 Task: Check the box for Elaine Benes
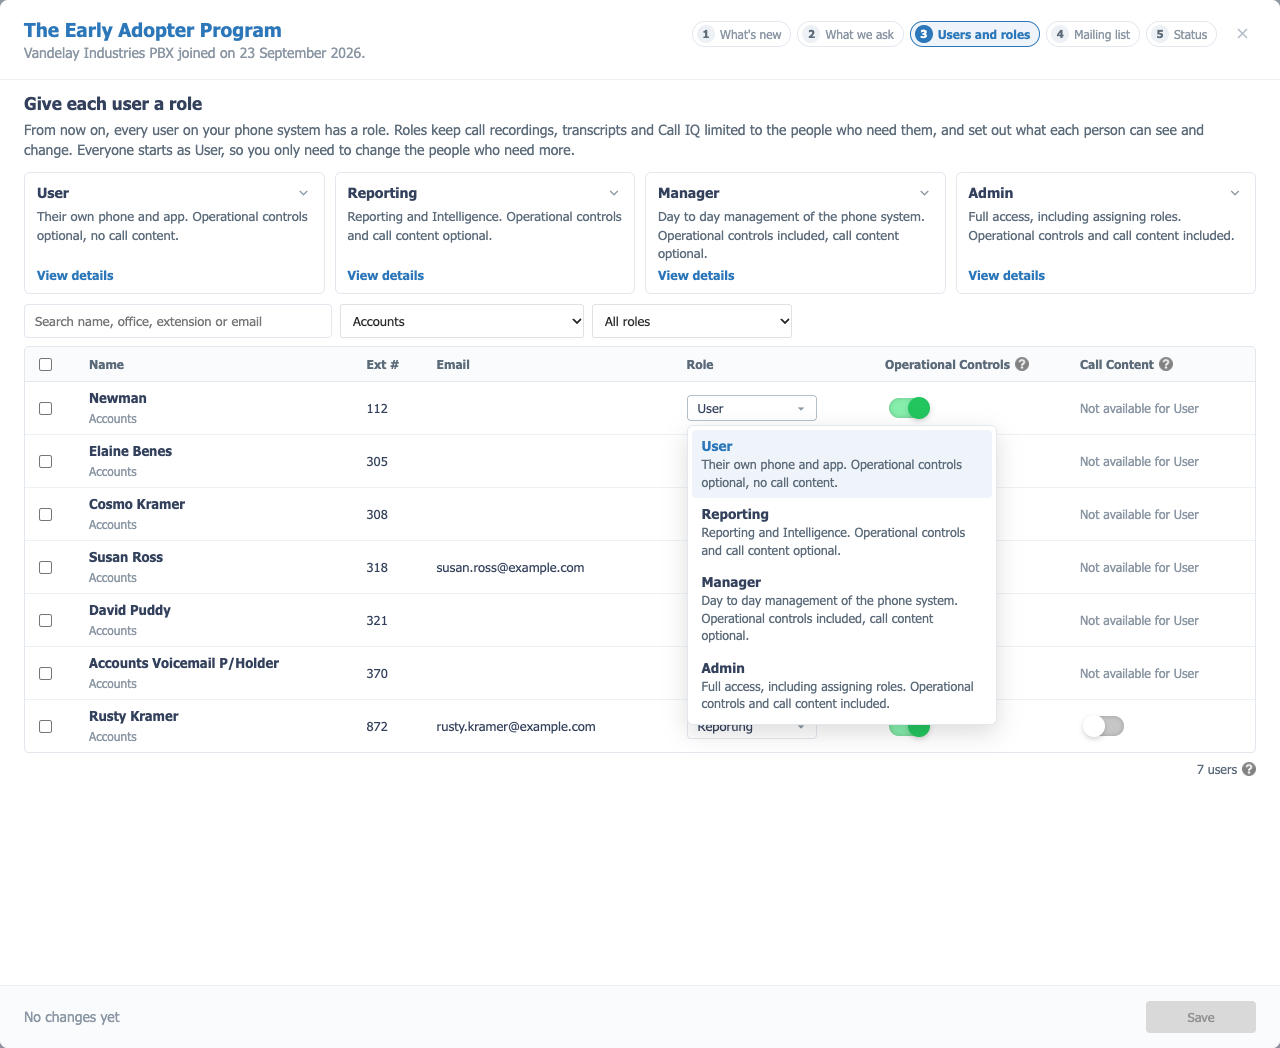click(45, 461)
